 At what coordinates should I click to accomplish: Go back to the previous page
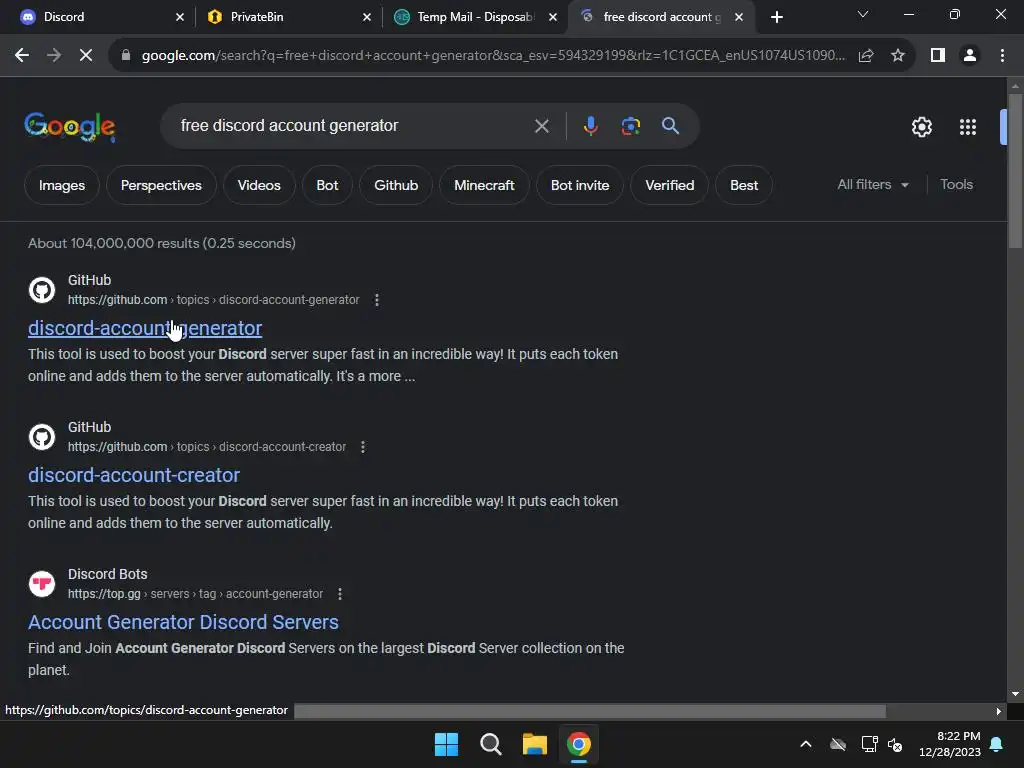point(22,56)
